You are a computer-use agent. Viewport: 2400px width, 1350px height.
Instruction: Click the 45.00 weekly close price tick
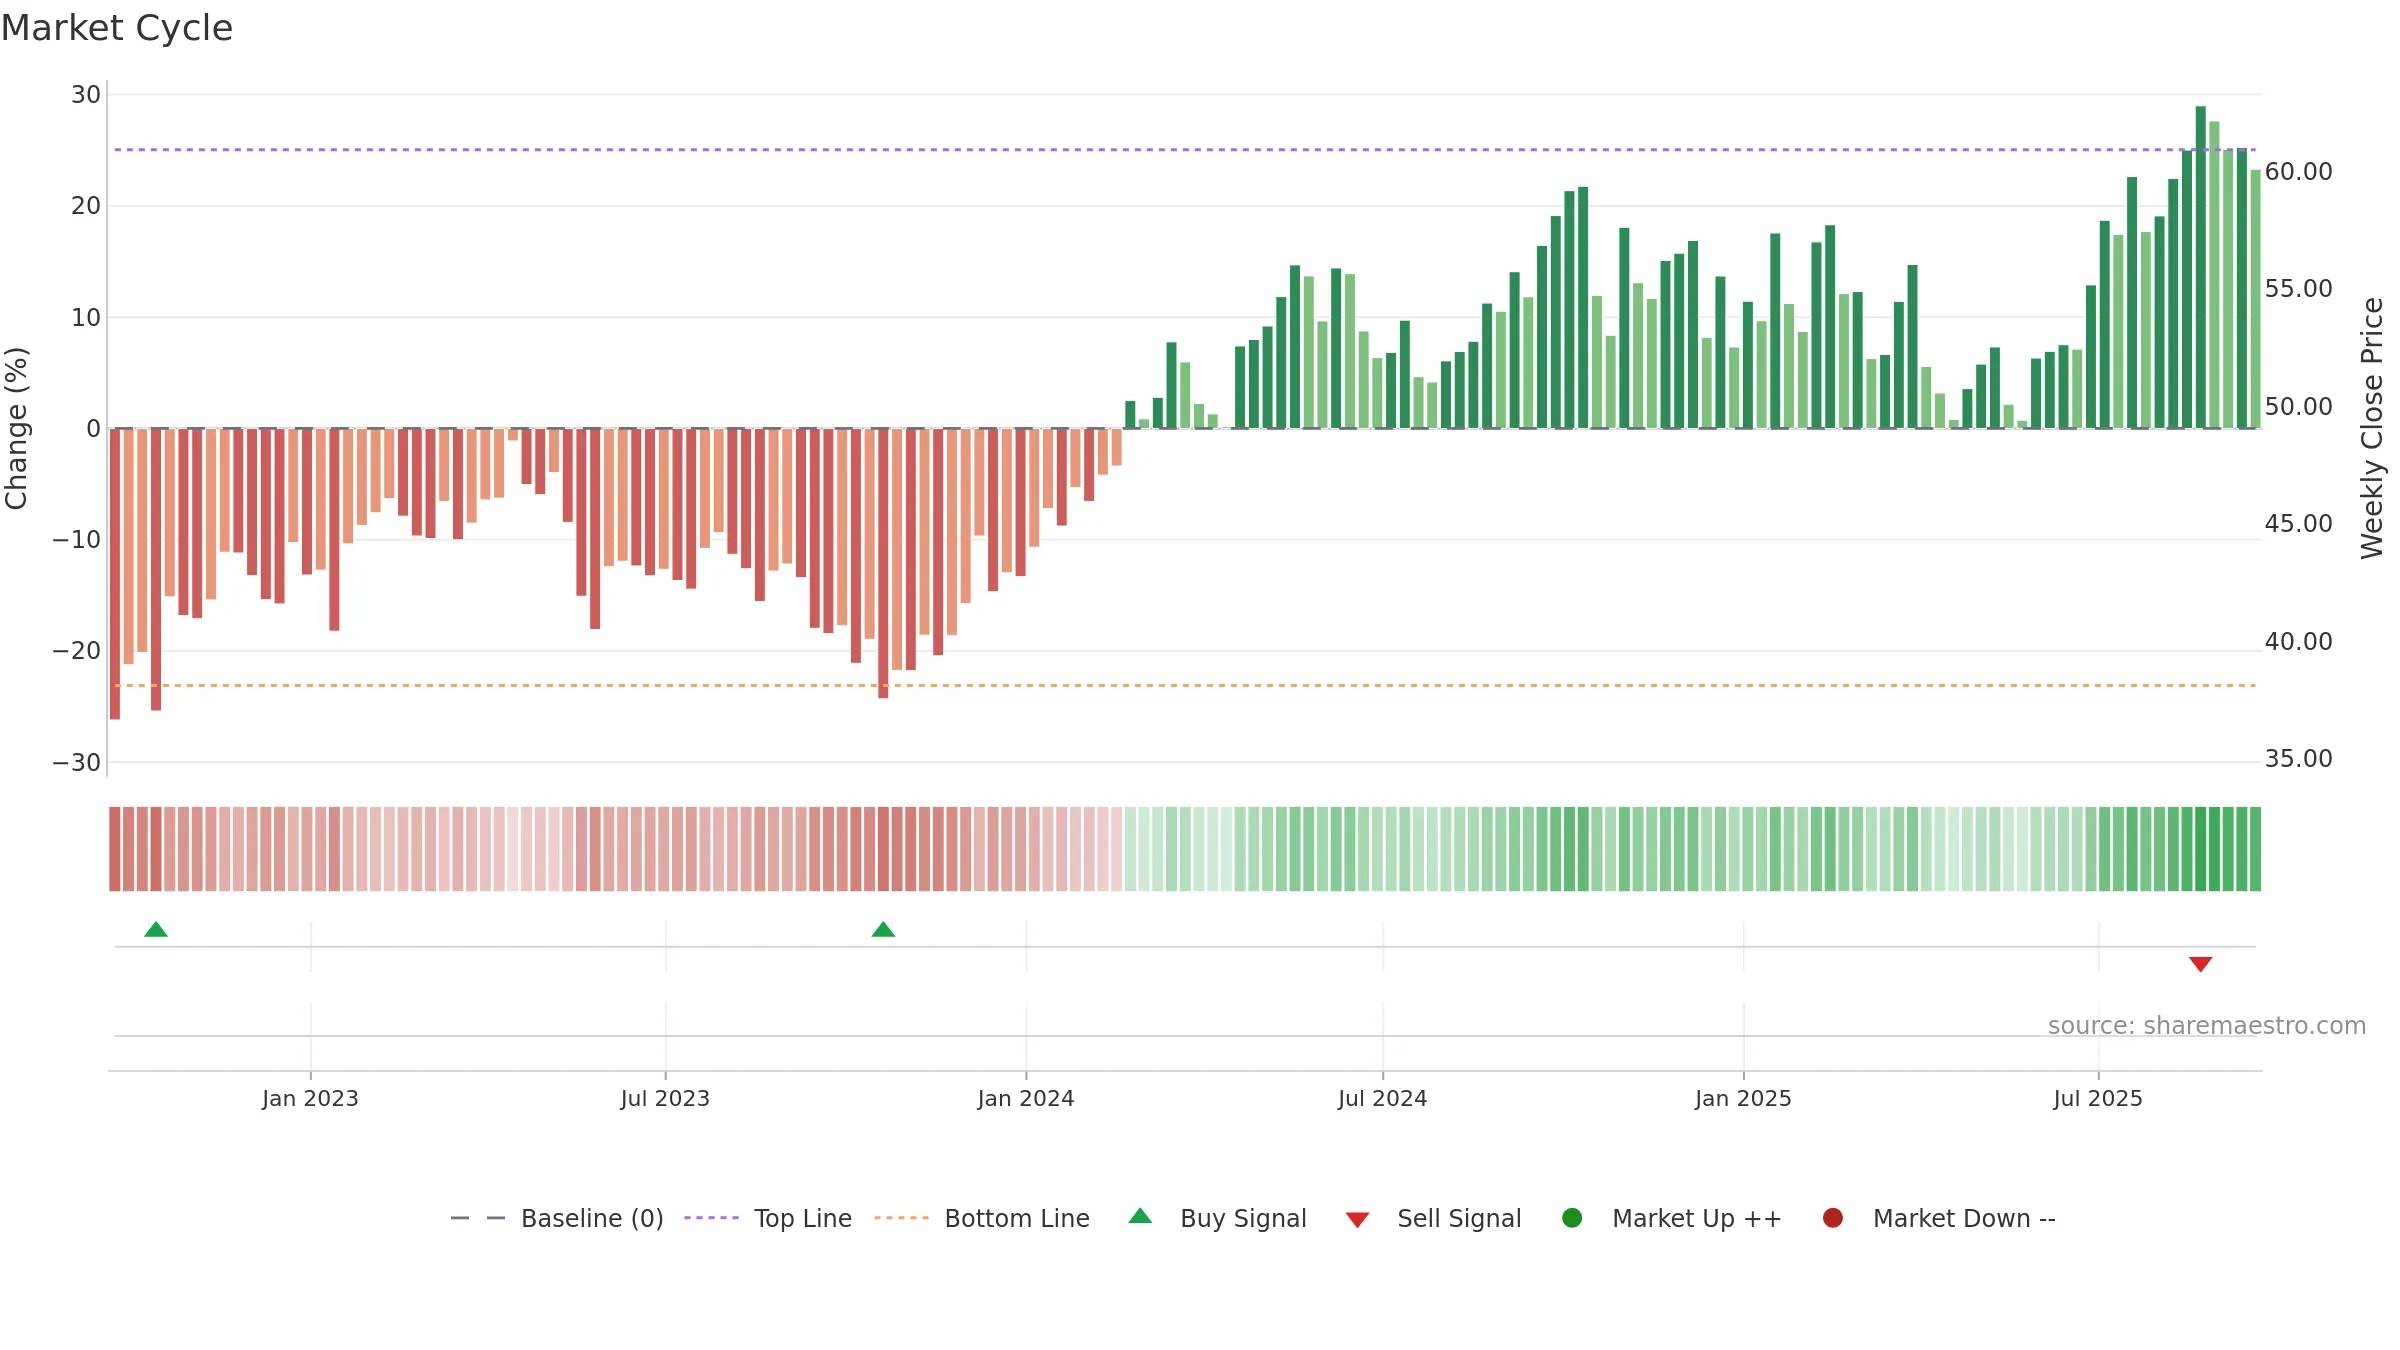click(x=2298, y=524)
